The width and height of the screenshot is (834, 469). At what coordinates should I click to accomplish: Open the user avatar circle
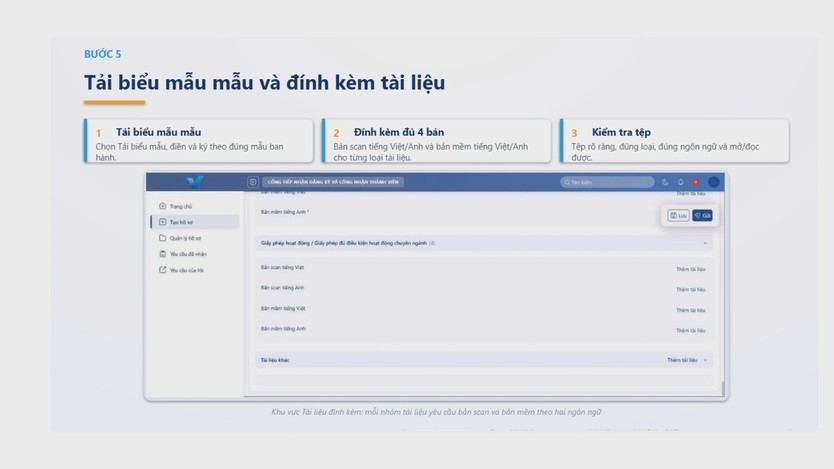tap(714, 182)
